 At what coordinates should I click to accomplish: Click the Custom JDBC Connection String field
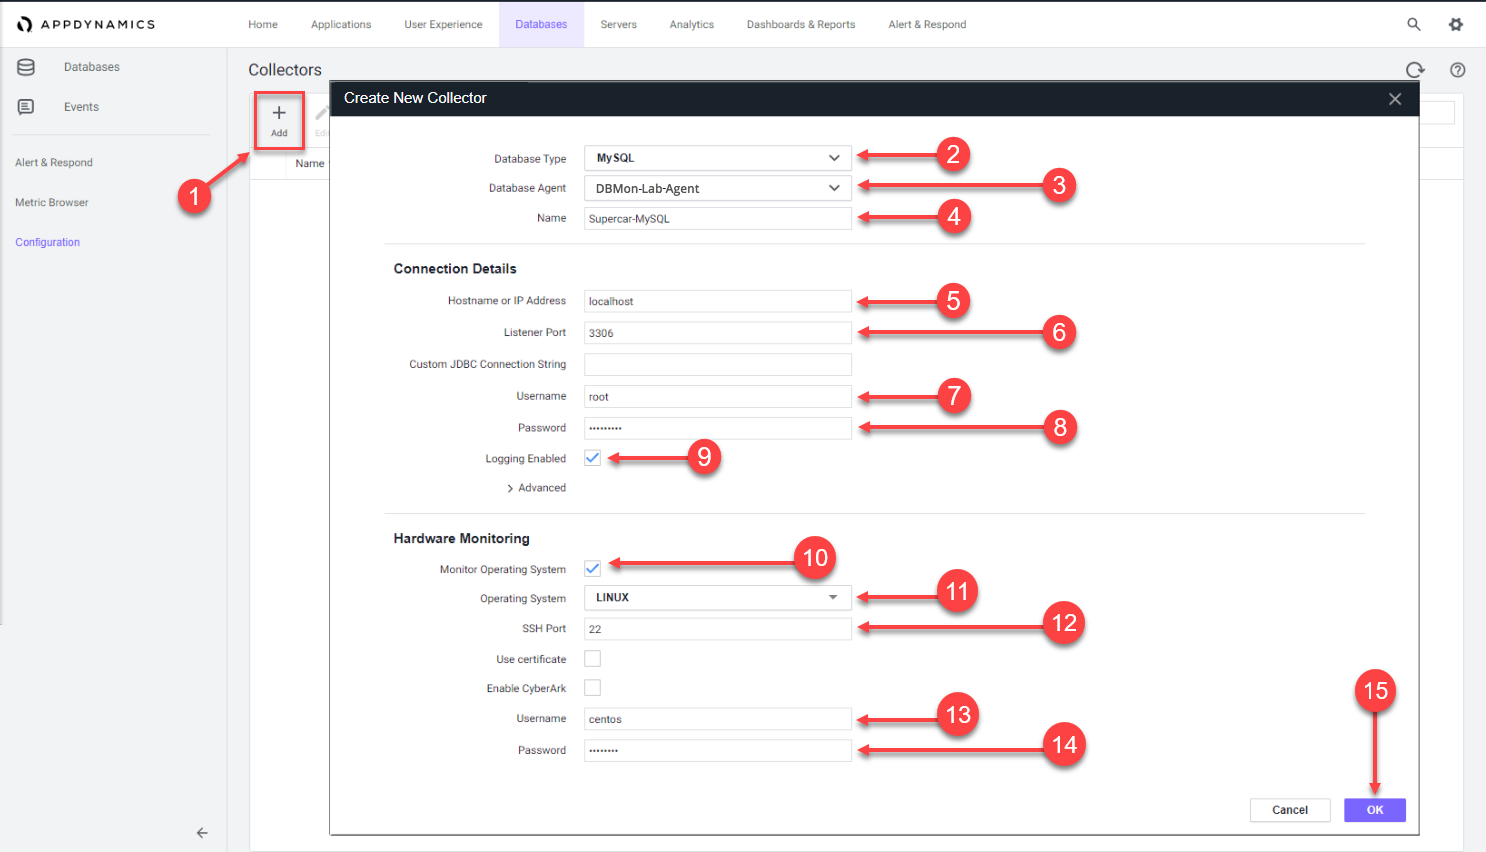[x=718, y=364]
